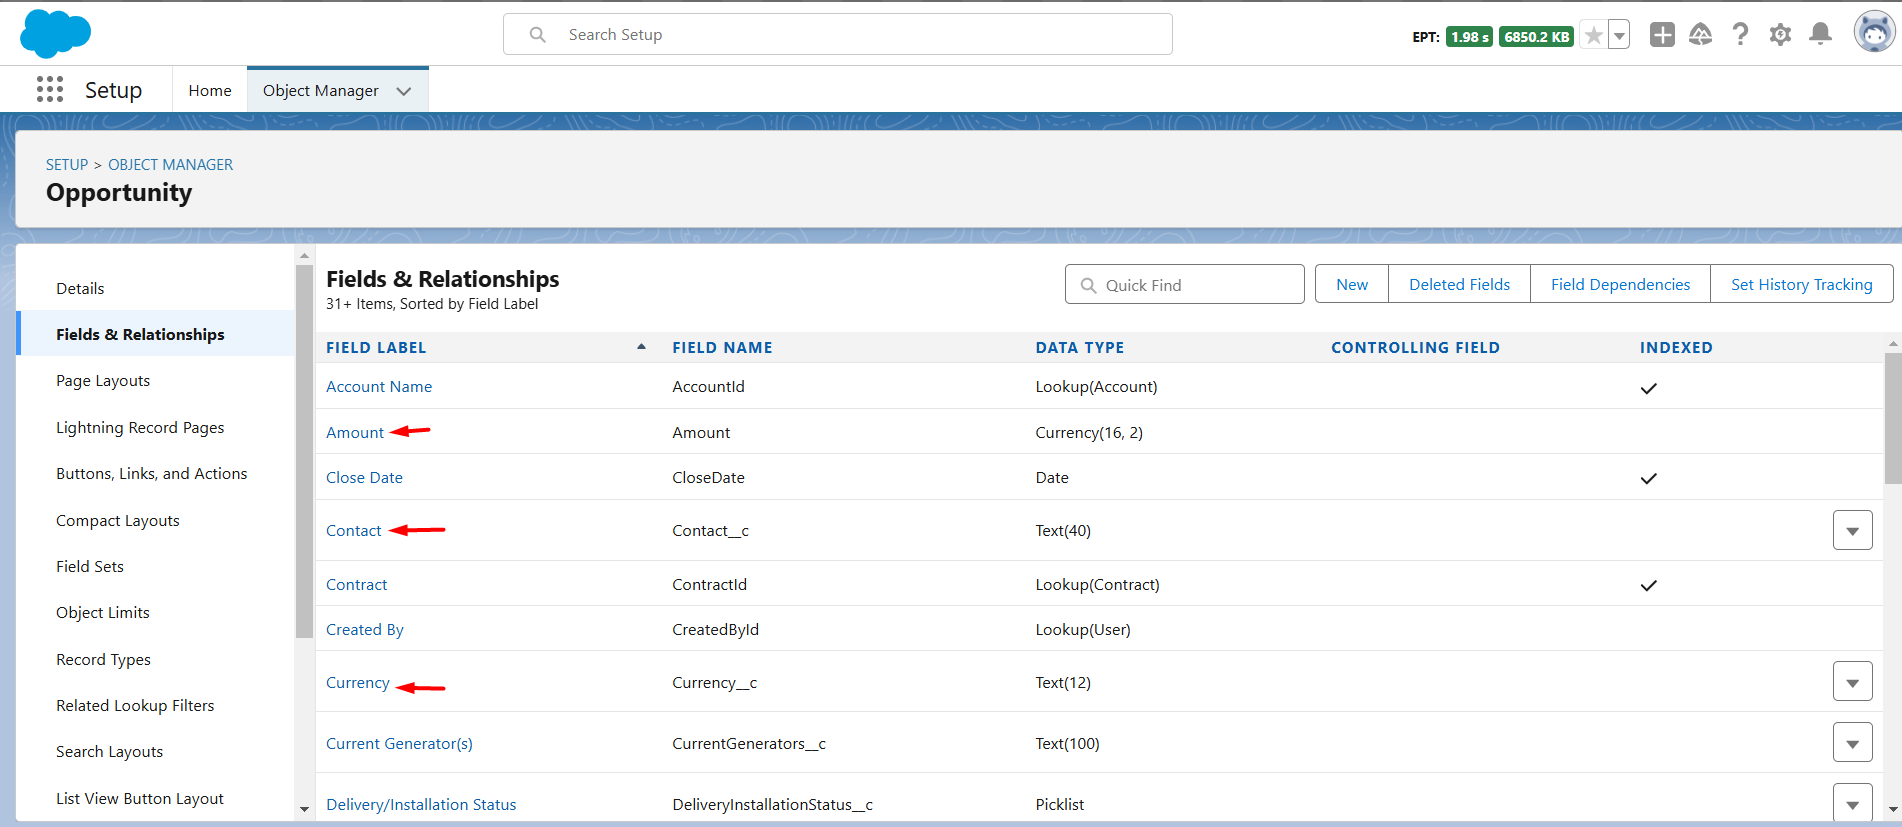Sort by the DATA TYPE column

(1079, 347)
